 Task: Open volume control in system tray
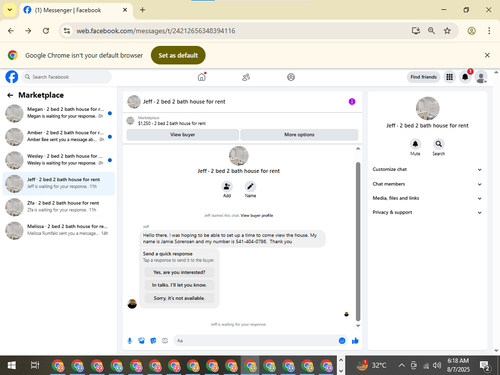(437, 366)
